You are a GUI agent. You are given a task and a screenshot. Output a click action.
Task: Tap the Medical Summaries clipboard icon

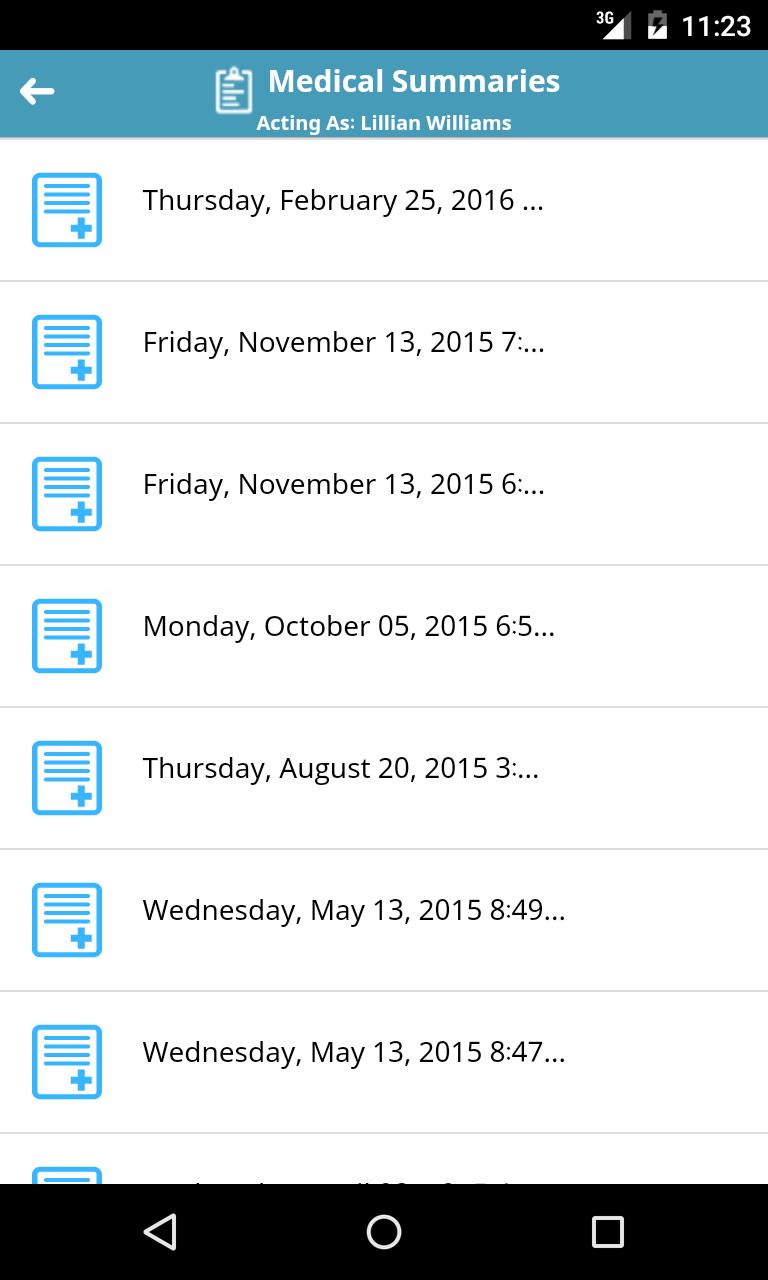click(x=233, y=91)
